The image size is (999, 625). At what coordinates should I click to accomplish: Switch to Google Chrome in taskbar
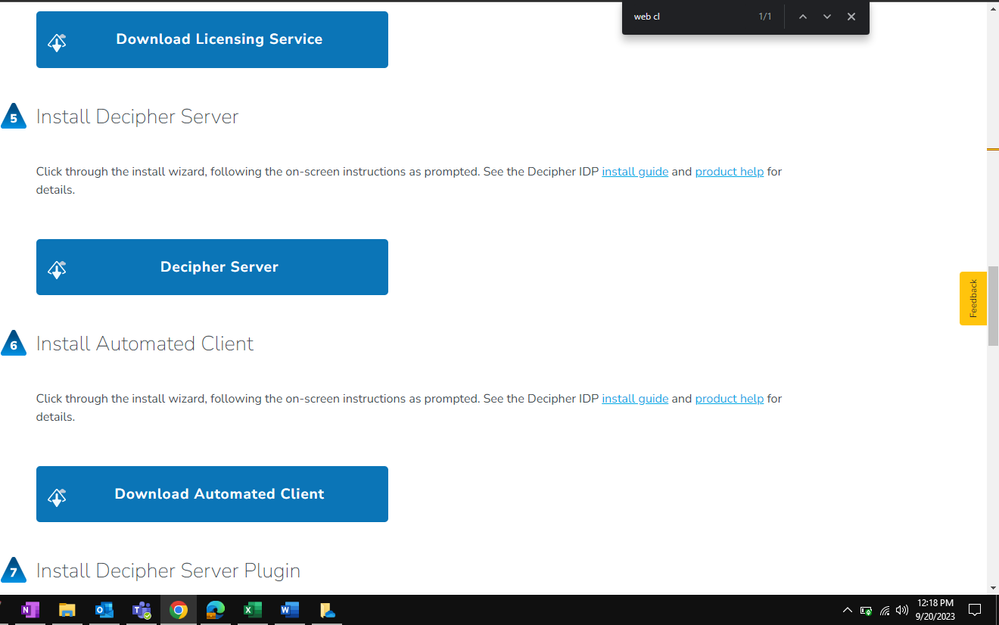coord(178,610)
